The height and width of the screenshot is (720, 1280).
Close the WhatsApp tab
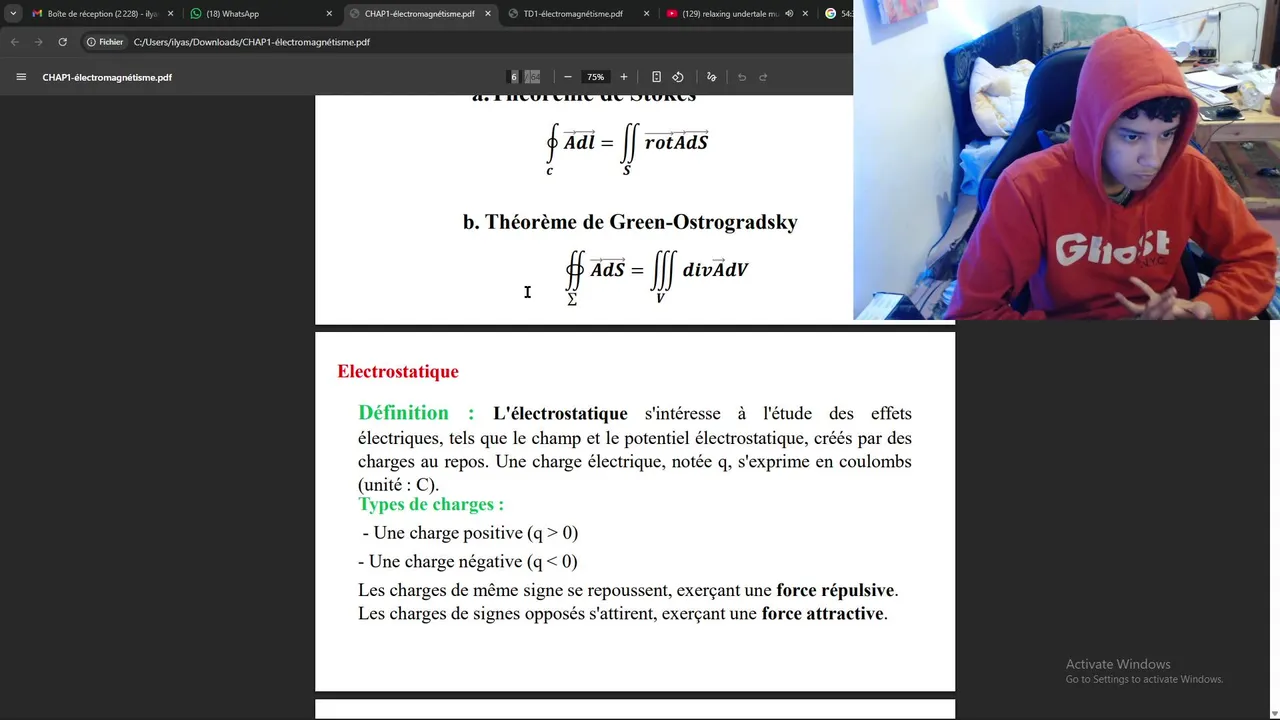point(329,14)
